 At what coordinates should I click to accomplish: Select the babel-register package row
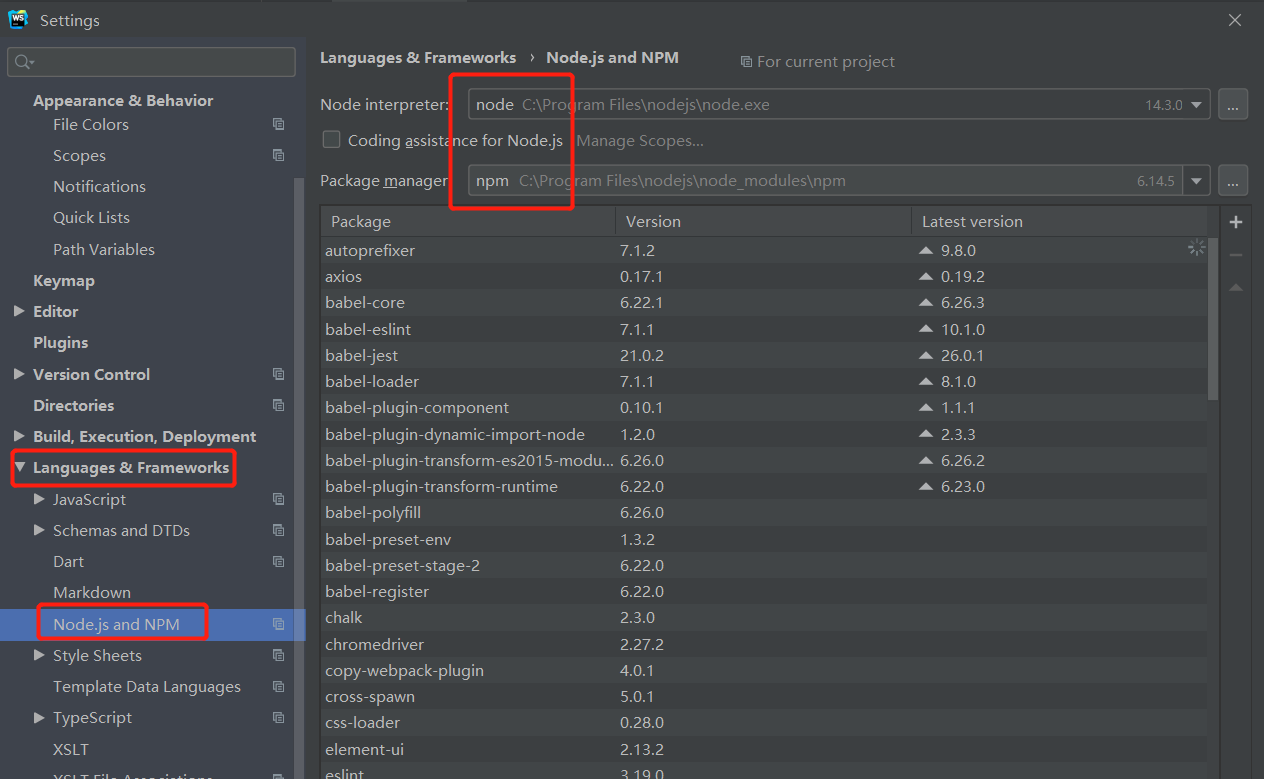764,592
